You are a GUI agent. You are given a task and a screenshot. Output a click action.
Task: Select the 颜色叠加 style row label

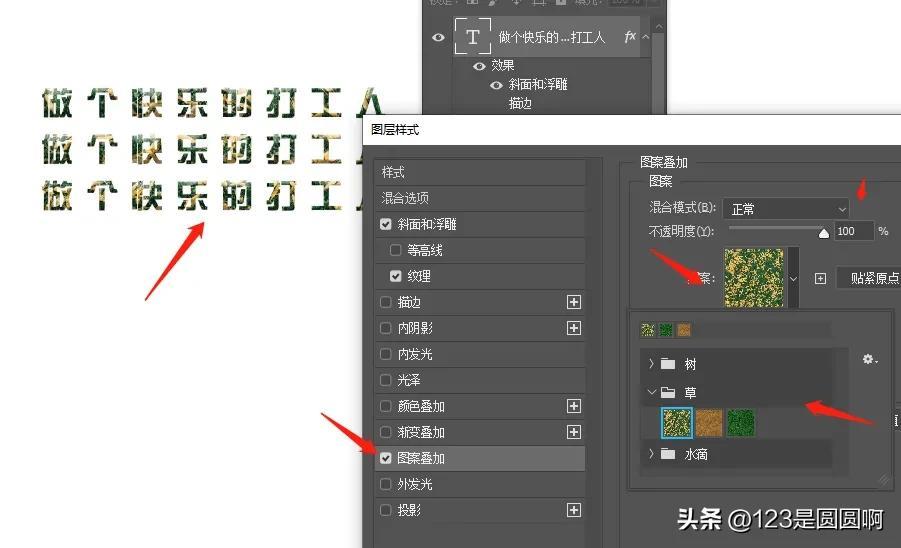(421, 406)
